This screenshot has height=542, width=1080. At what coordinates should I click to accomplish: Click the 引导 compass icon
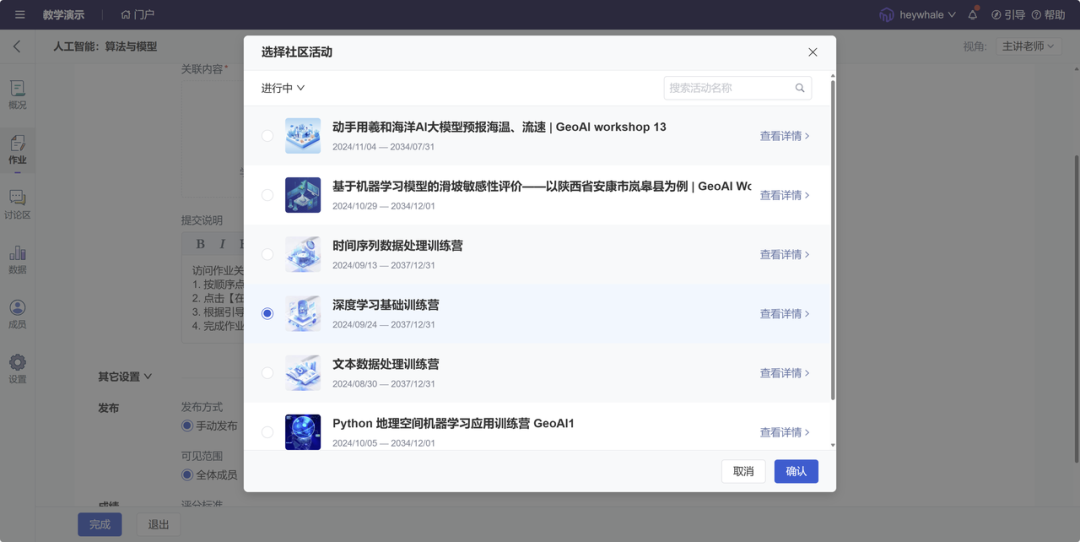point(996,14)
